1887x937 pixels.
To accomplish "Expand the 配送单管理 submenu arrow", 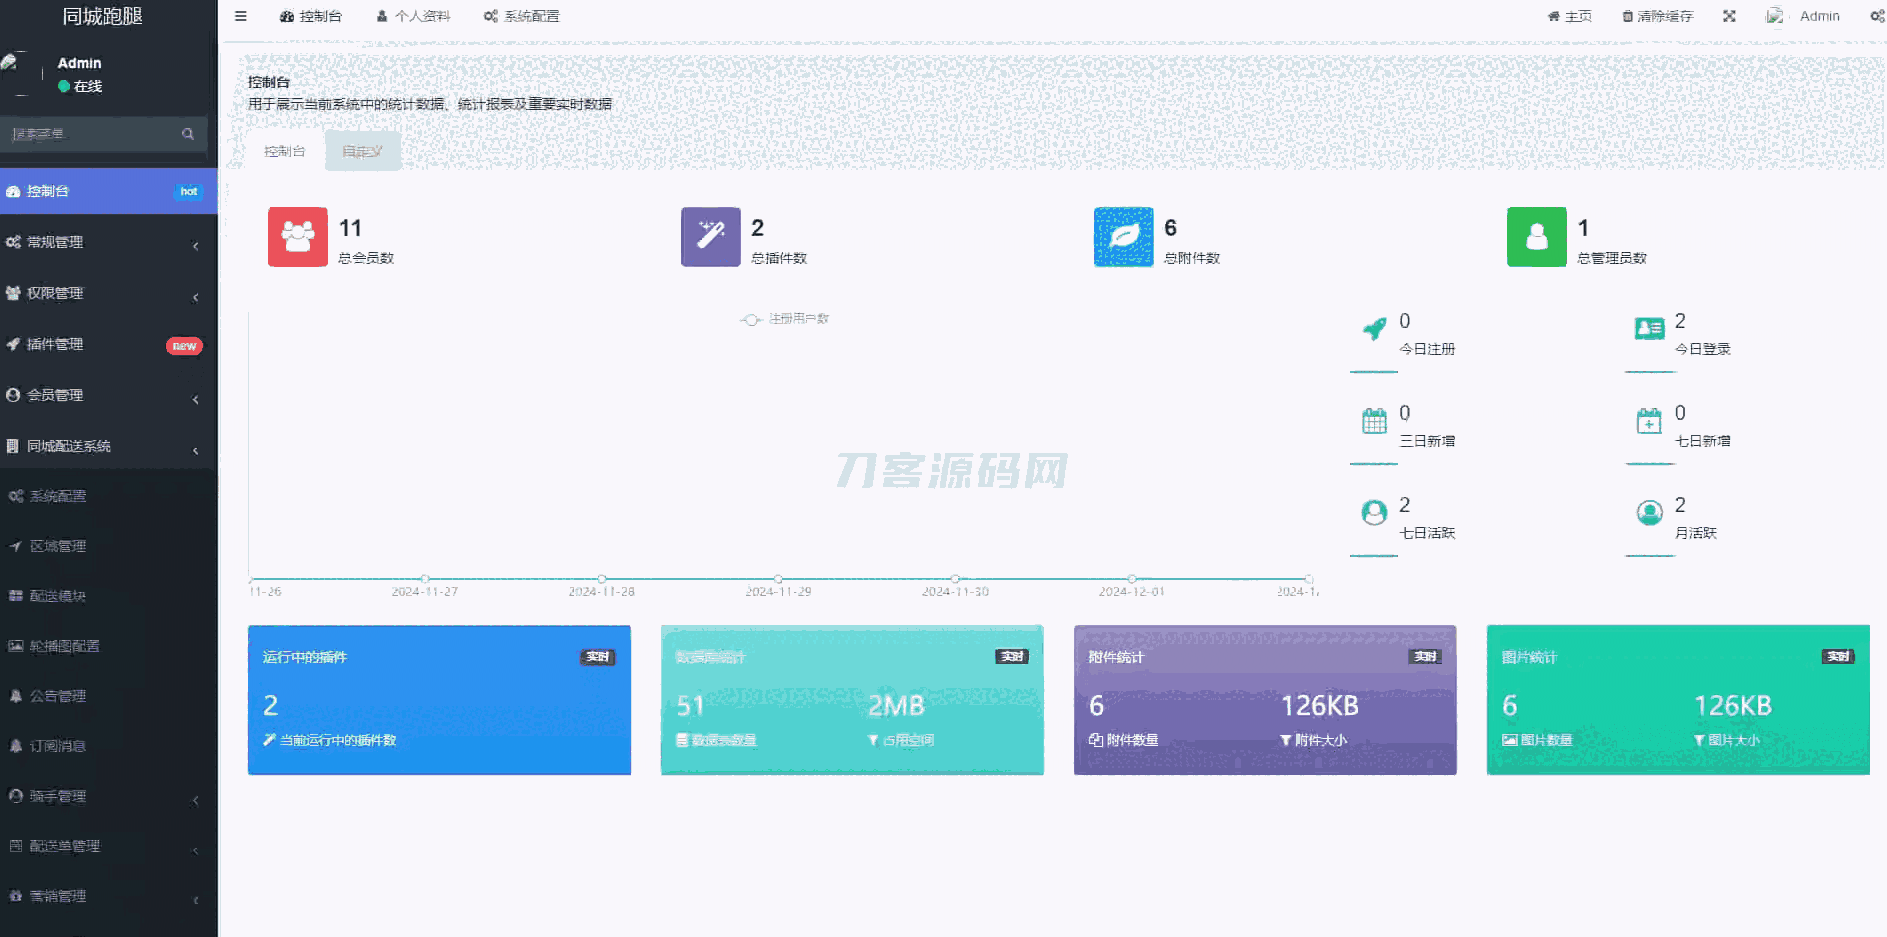I will coord(196,851).
